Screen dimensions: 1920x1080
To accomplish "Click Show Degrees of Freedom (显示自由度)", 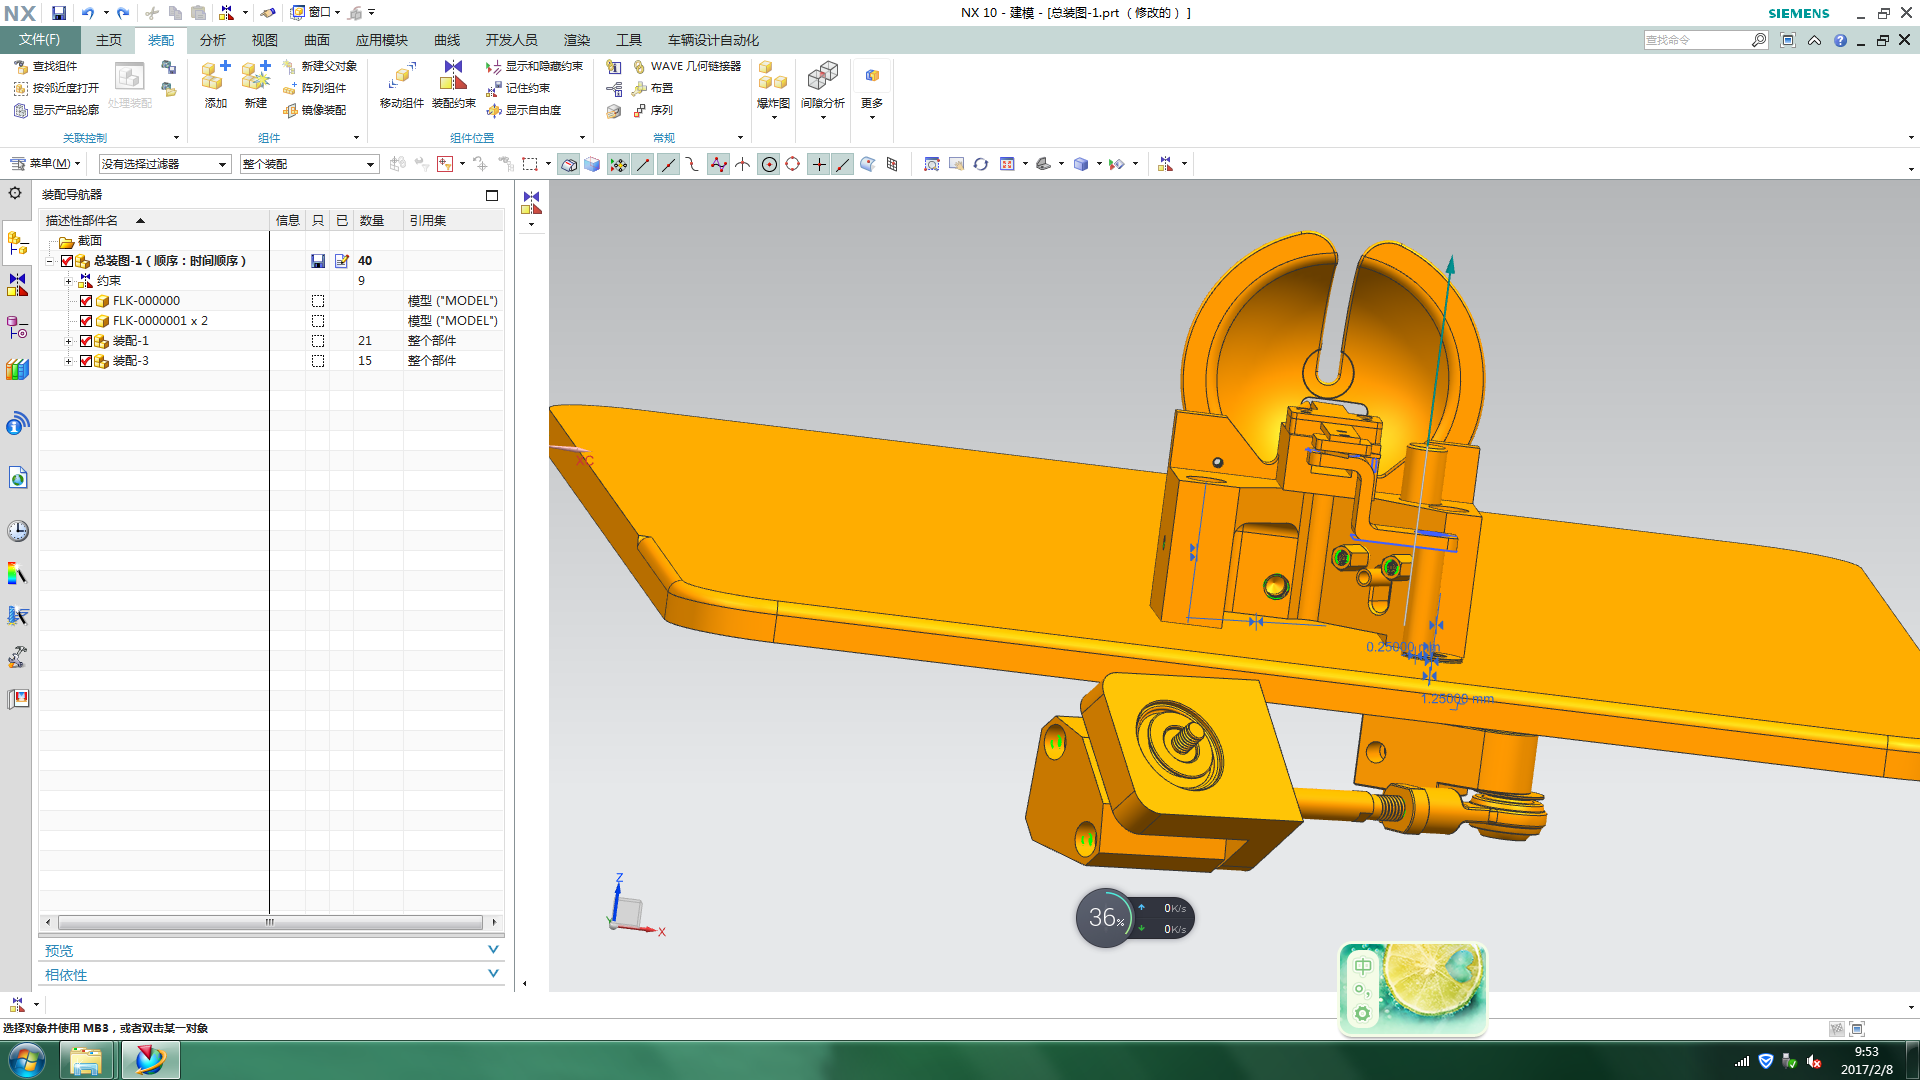I will [523, 110].
